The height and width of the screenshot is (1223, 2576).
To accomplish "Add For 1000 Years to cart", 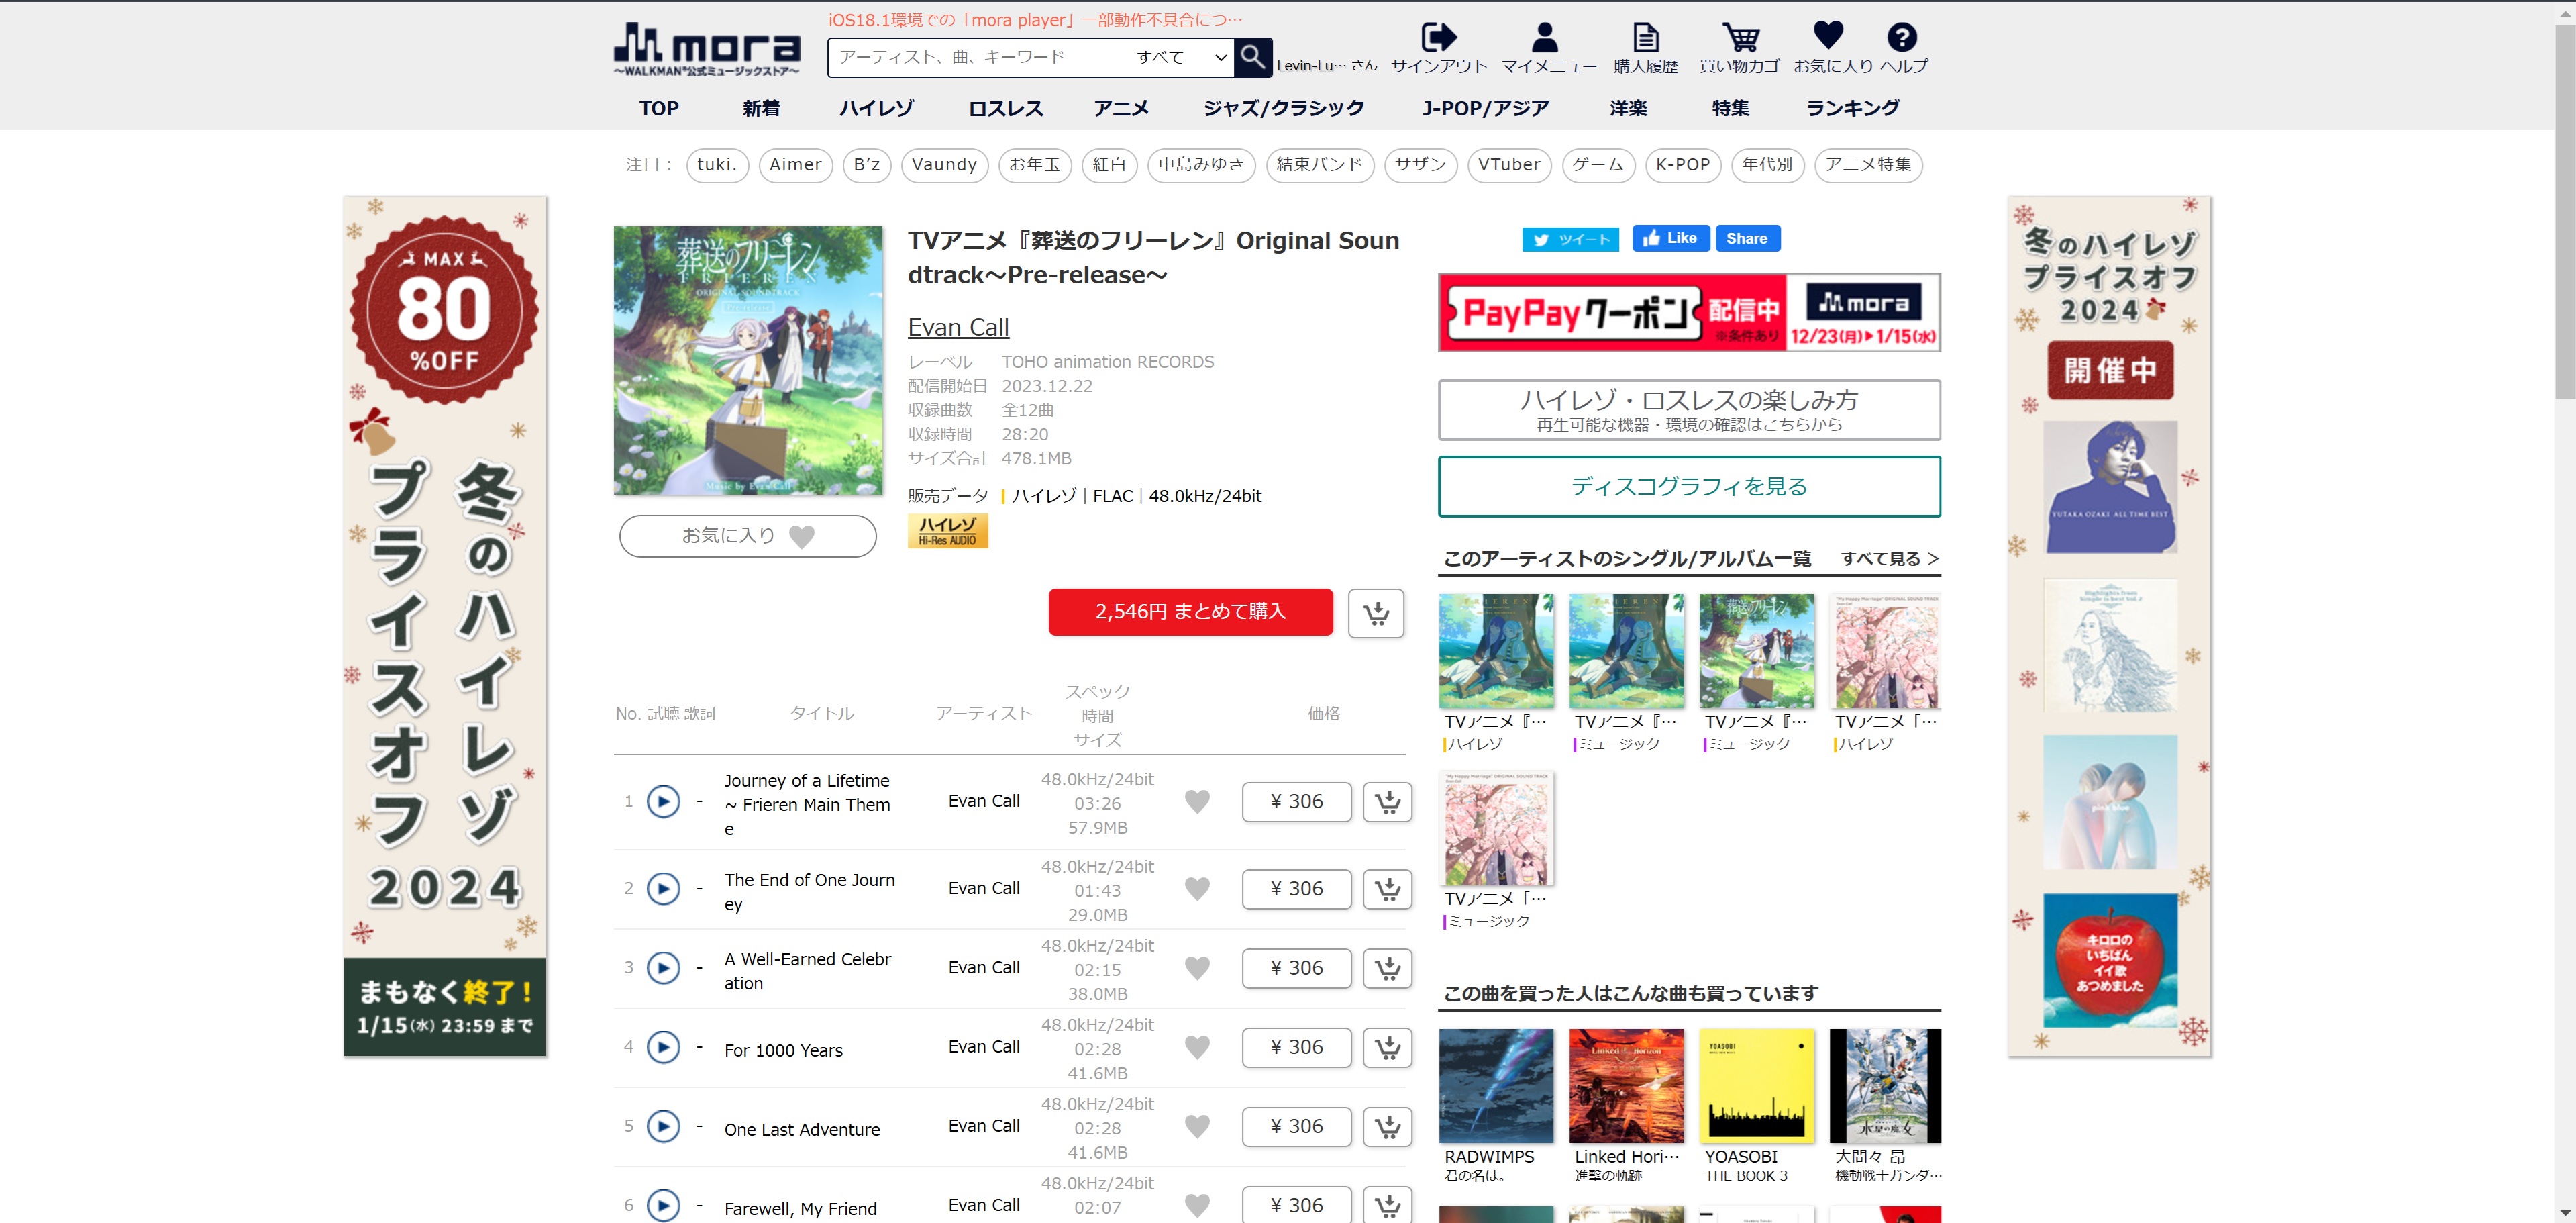I will 1387,1047.
